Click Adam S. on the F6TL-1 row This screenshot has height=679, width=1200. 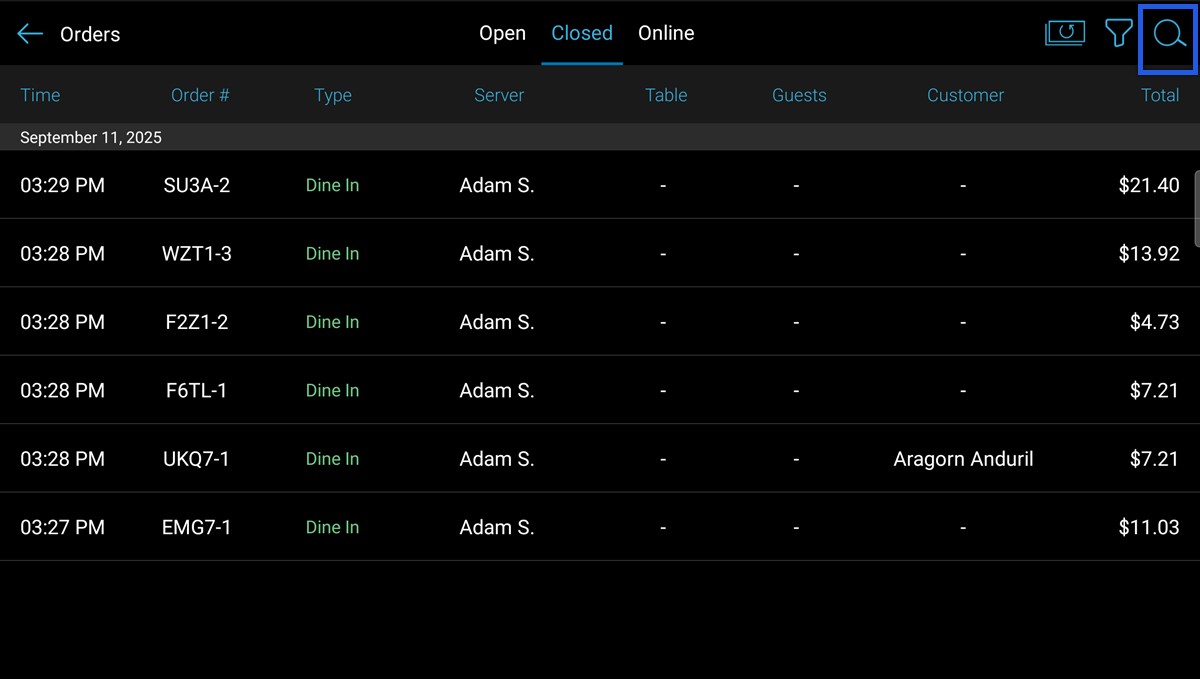[497, 390]
